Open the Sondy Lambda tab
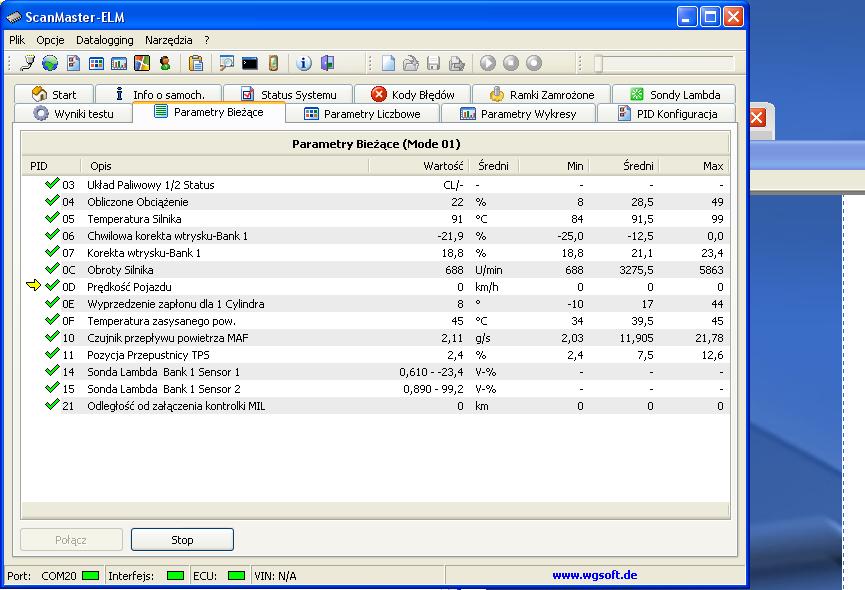865x590 pixels. point(674,95)
